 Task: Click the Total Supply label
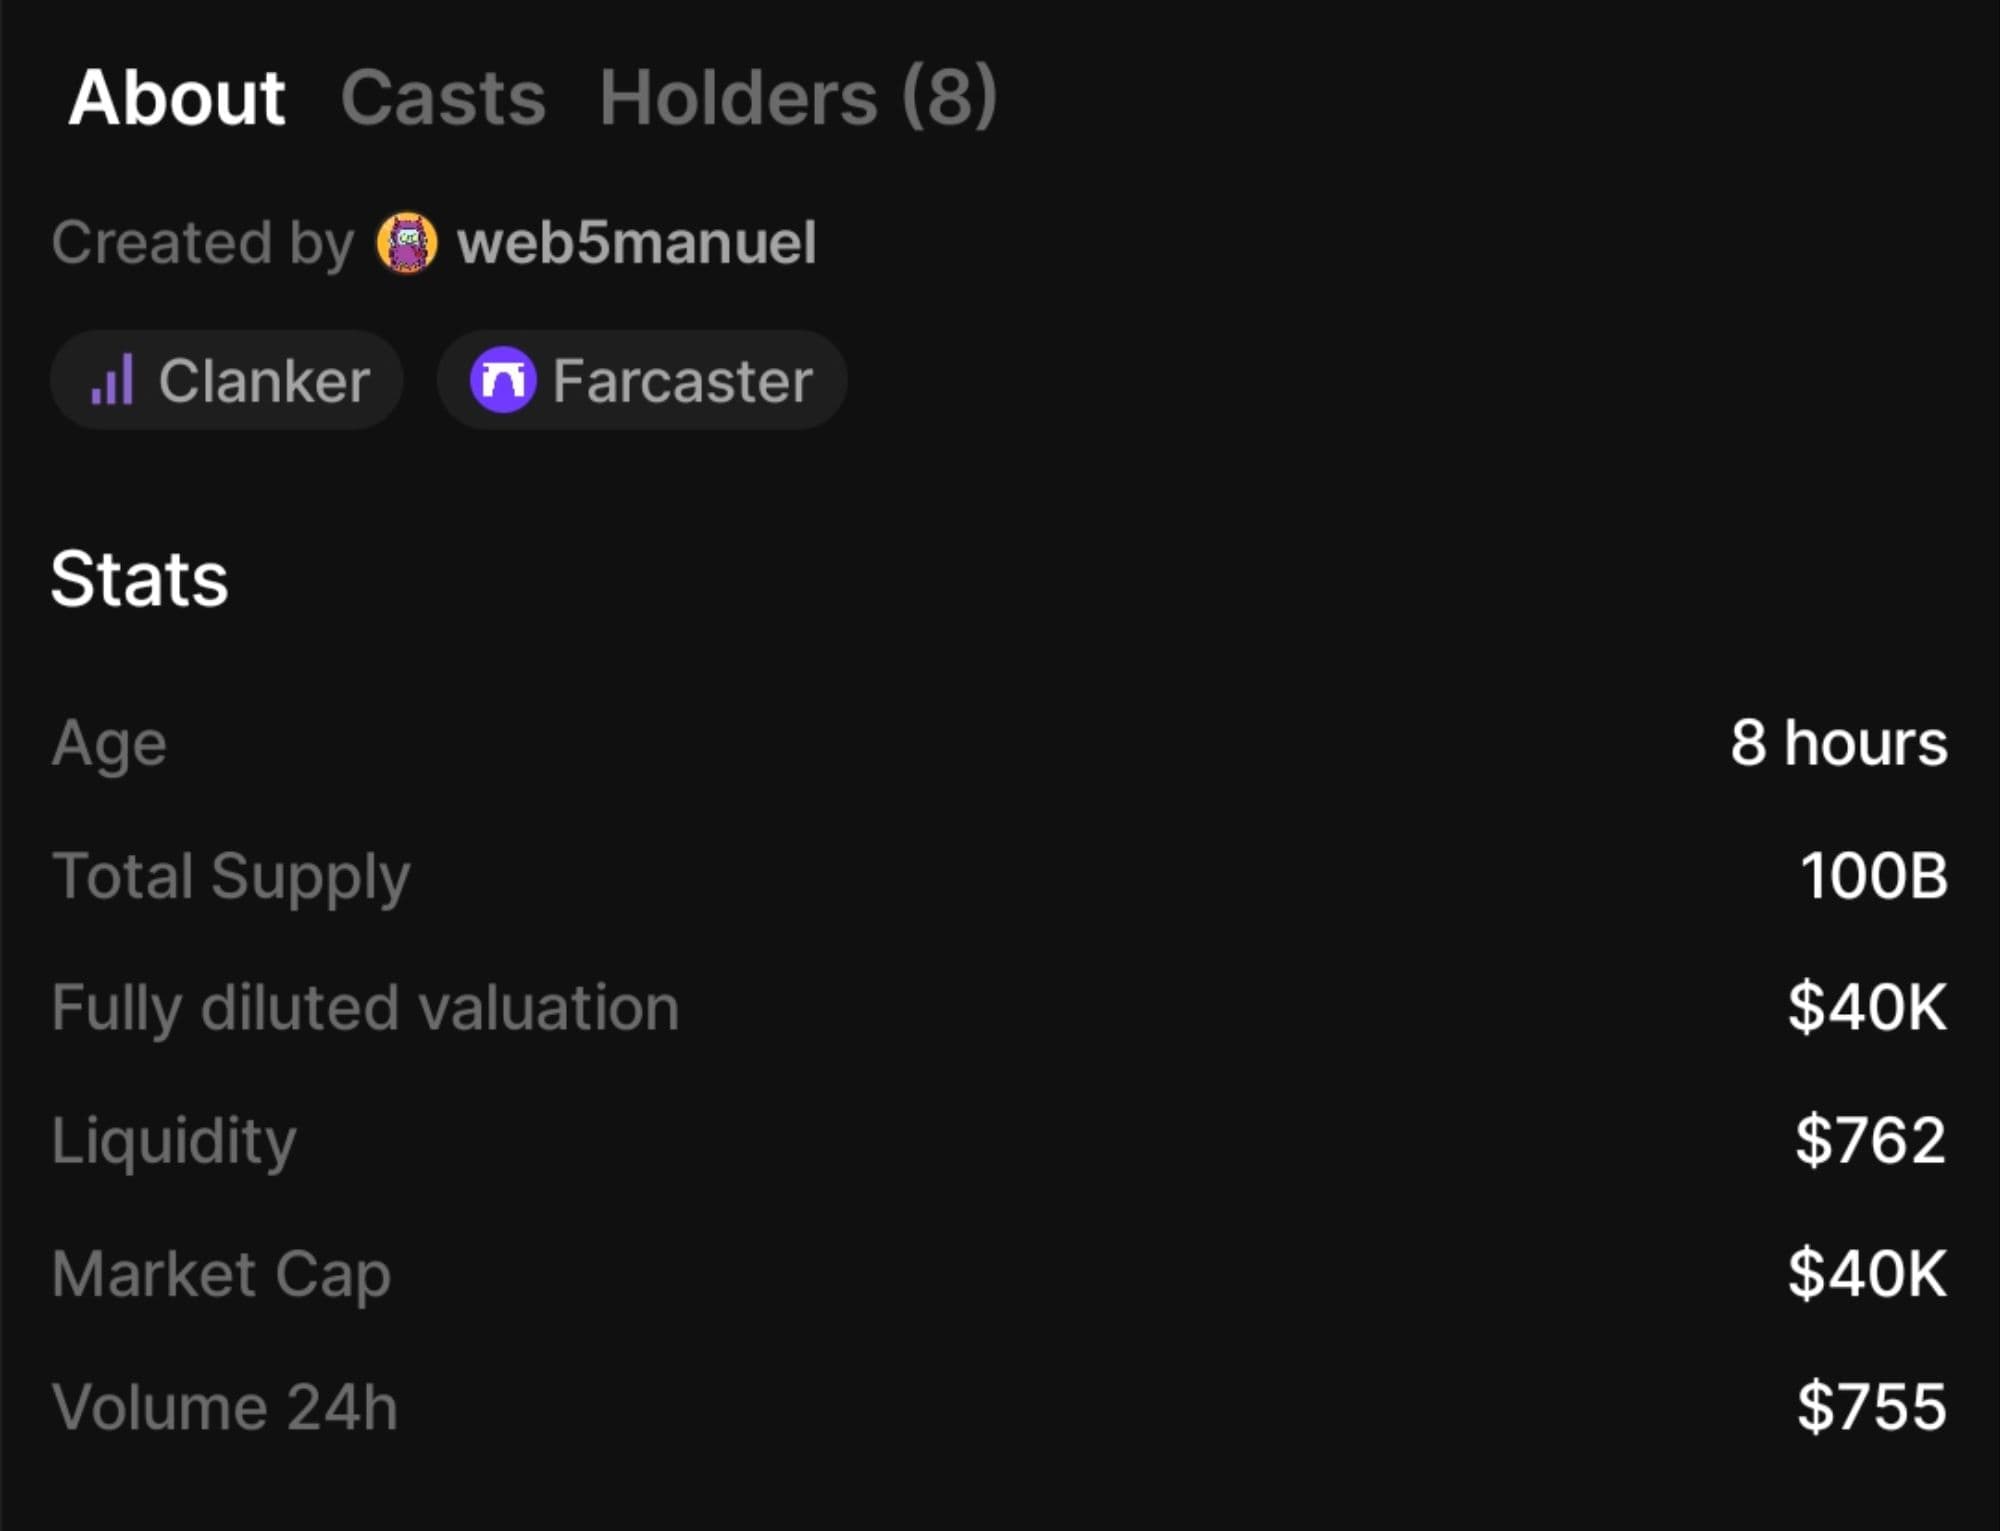pyautogui.click(x=231, y=876)
